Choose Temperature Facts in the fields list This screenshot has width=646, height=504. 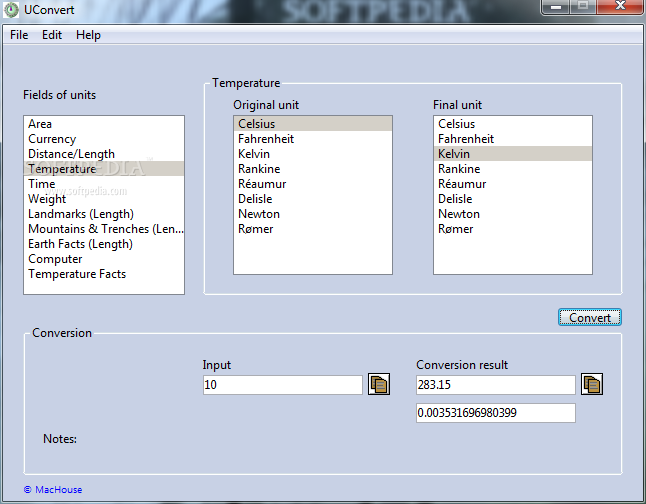tap(104, 274)
